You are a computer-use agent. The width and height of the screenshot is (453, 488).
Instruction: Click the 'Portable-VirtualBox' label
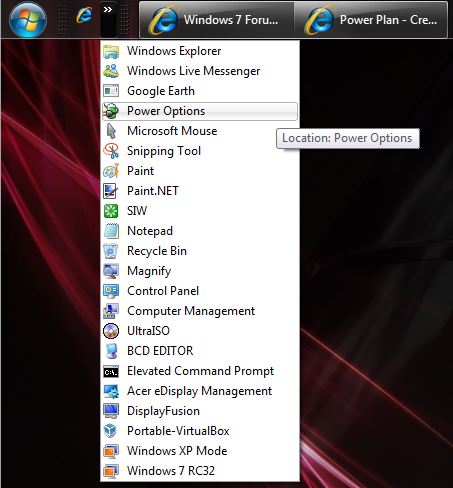click(x=178, y=431)
